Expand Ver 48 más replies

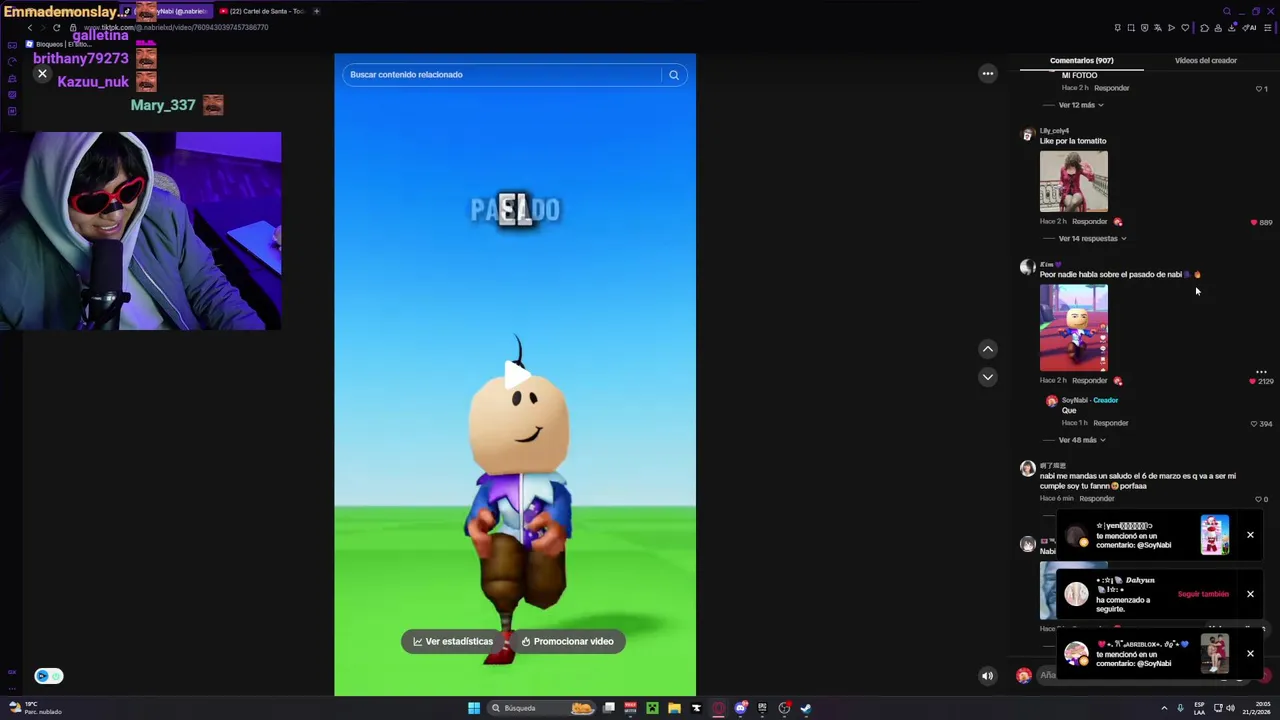tap(1081, 440)
